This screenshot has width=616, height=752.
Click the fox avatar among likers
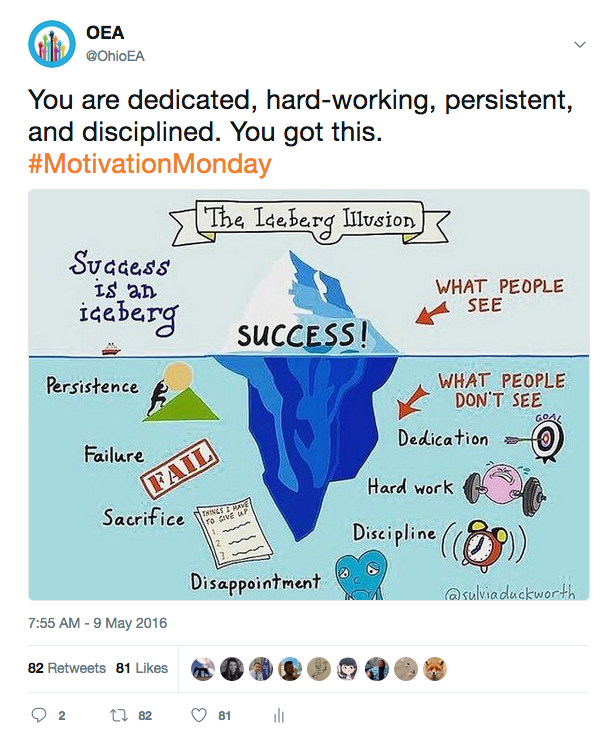435,669
